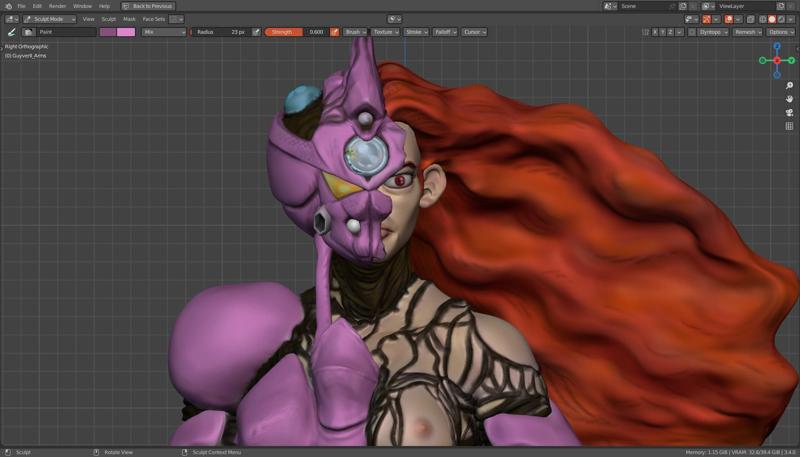Open the Options popover button

coord(781,32)
